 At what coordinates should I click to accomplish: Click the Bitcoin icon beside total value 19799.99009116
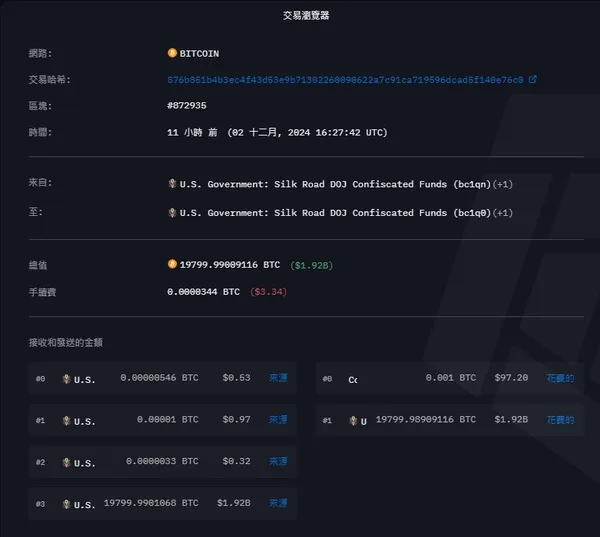click(x=172, y=265)
